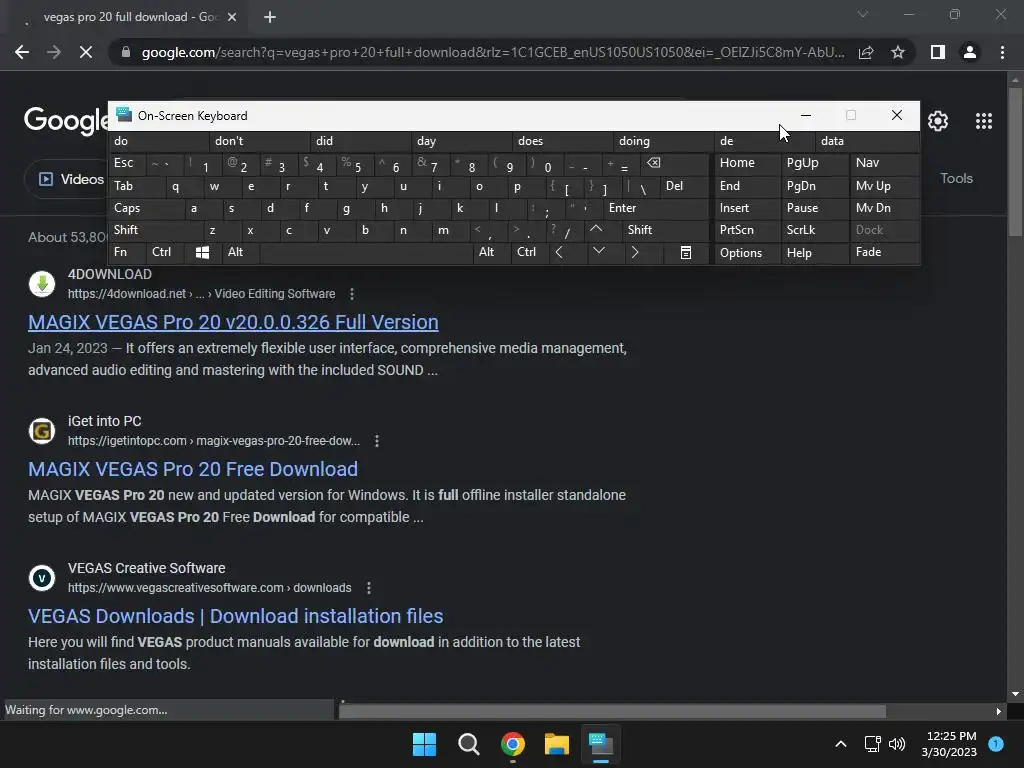This screenshot has height=768, width=1024.
Task: Click the Esc key on On-Screen Keyboard
Action: (x=128, y=163)
